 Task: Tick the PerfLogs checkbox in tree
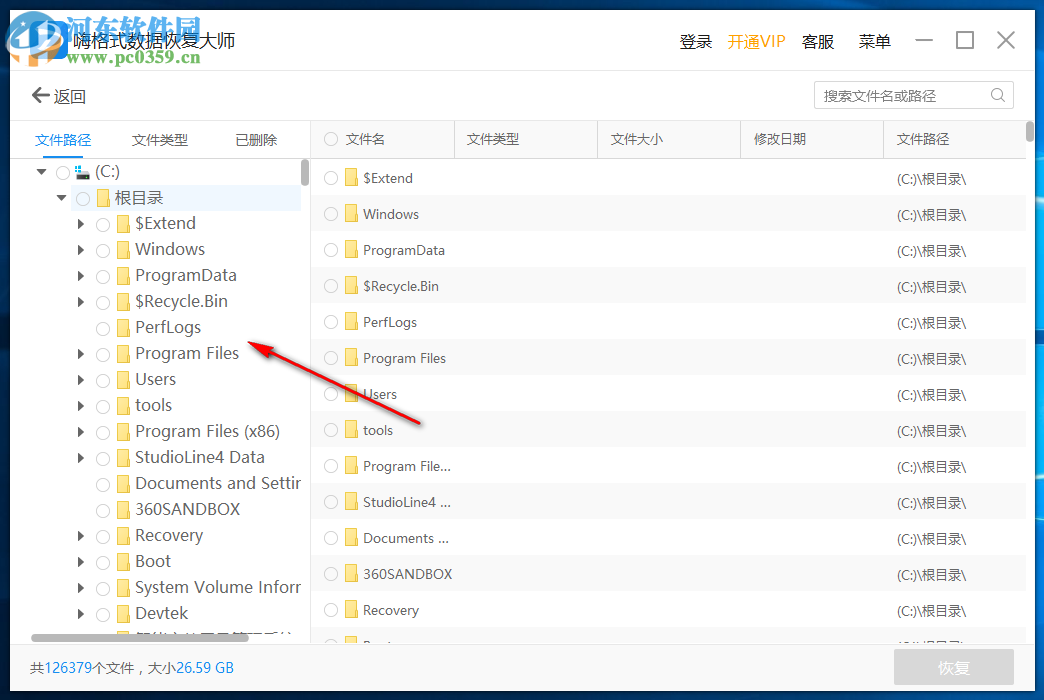pos(103,328)
